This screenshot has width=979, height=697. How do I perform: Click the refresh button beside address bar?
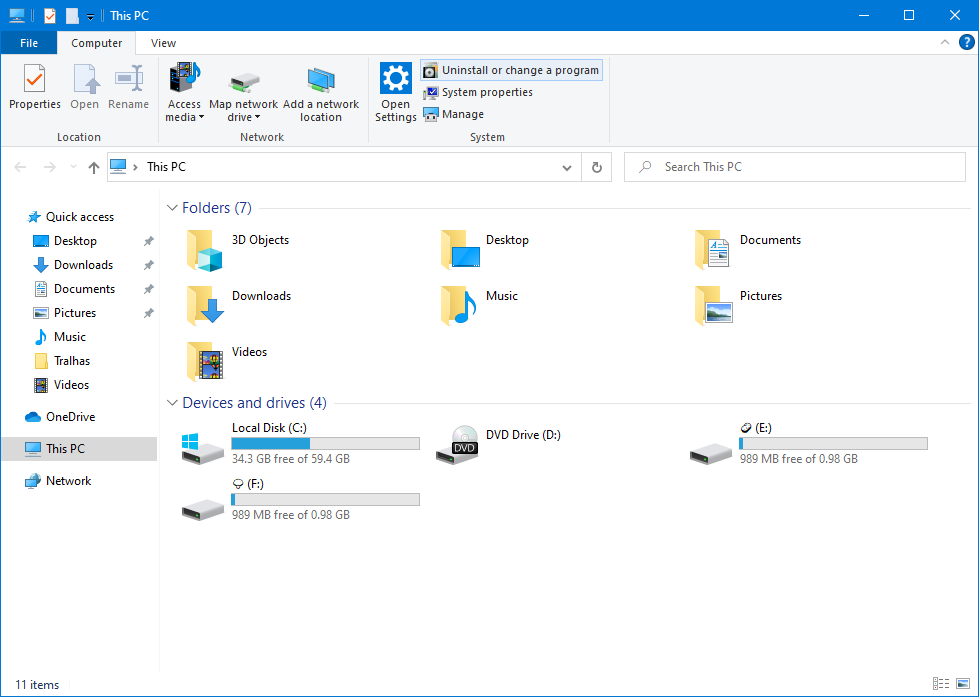coord(597,167)
